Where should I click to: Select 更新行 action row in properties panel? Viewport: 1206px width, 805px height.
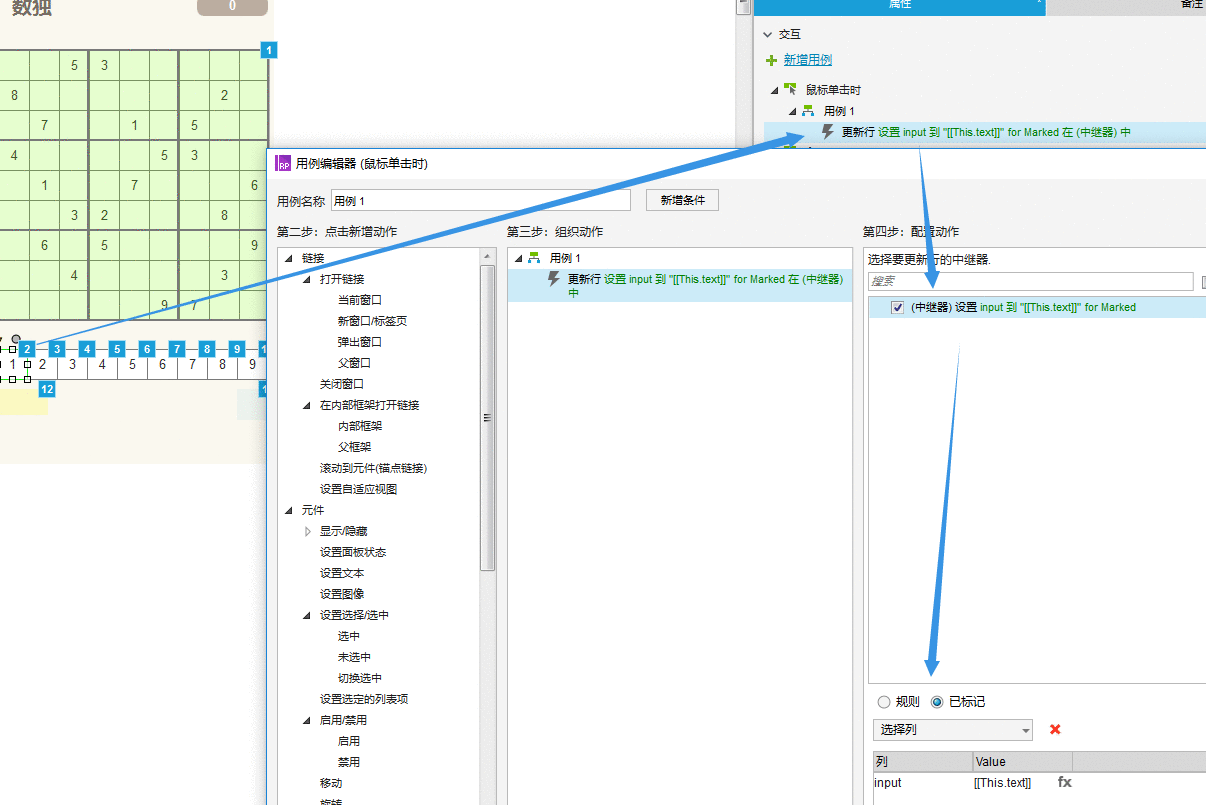pos(985,132)
